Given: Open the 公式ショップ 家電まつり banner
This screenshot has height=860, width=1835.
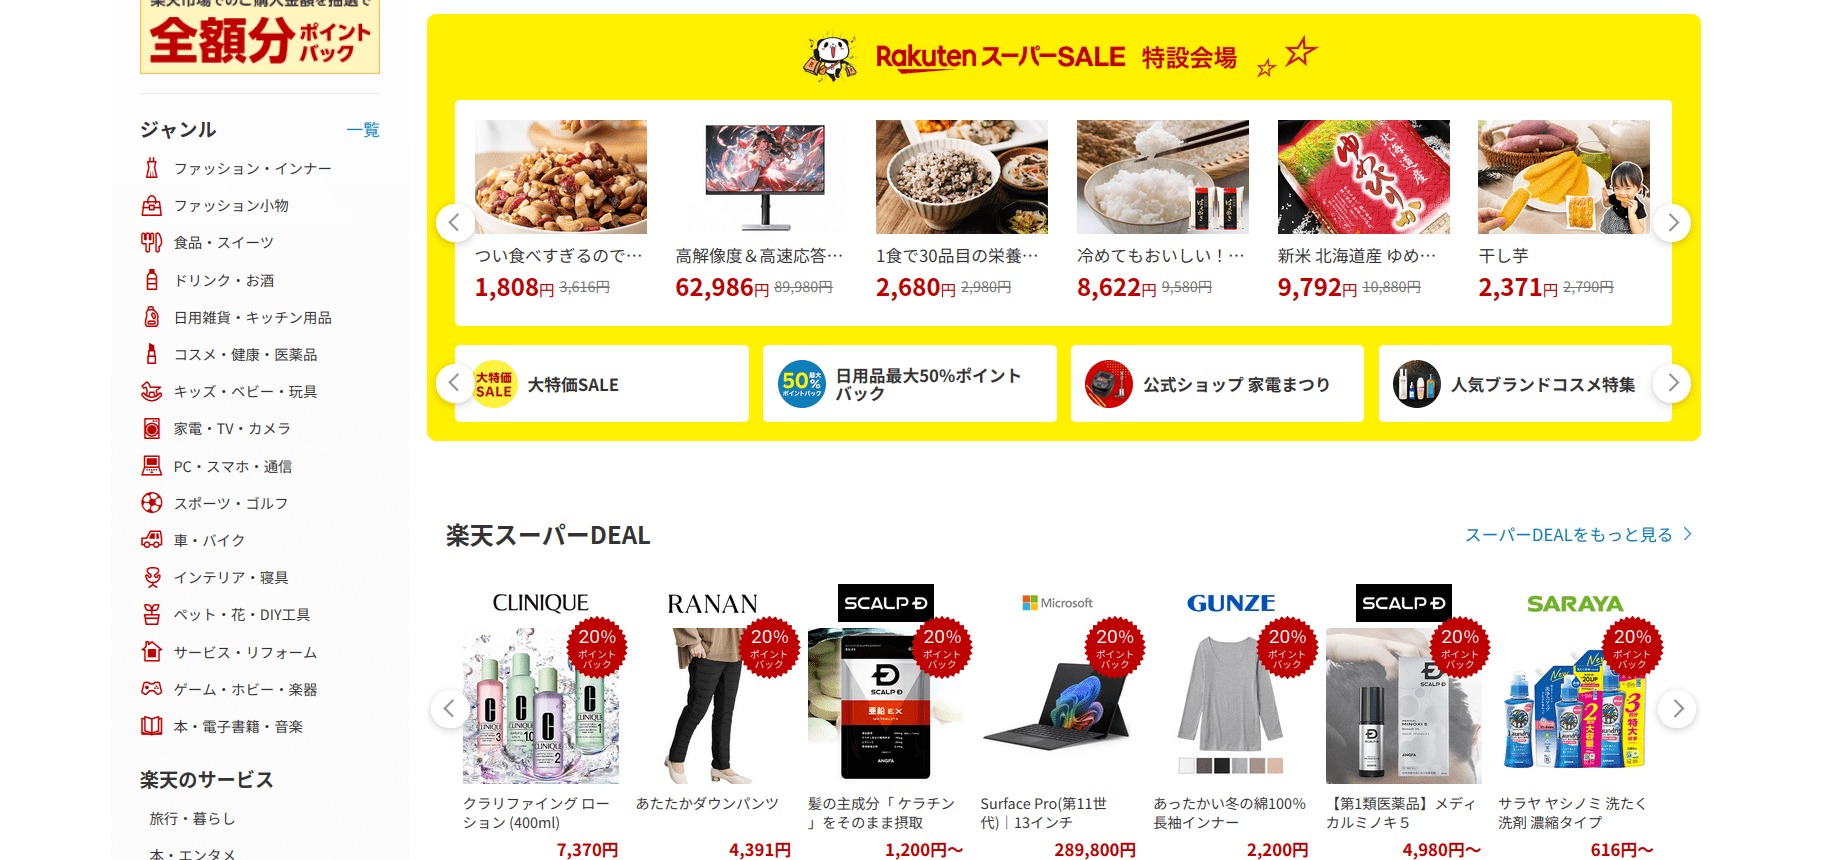Looking at the screenshot, I should pyautogui.click(x=1217, y=384).
